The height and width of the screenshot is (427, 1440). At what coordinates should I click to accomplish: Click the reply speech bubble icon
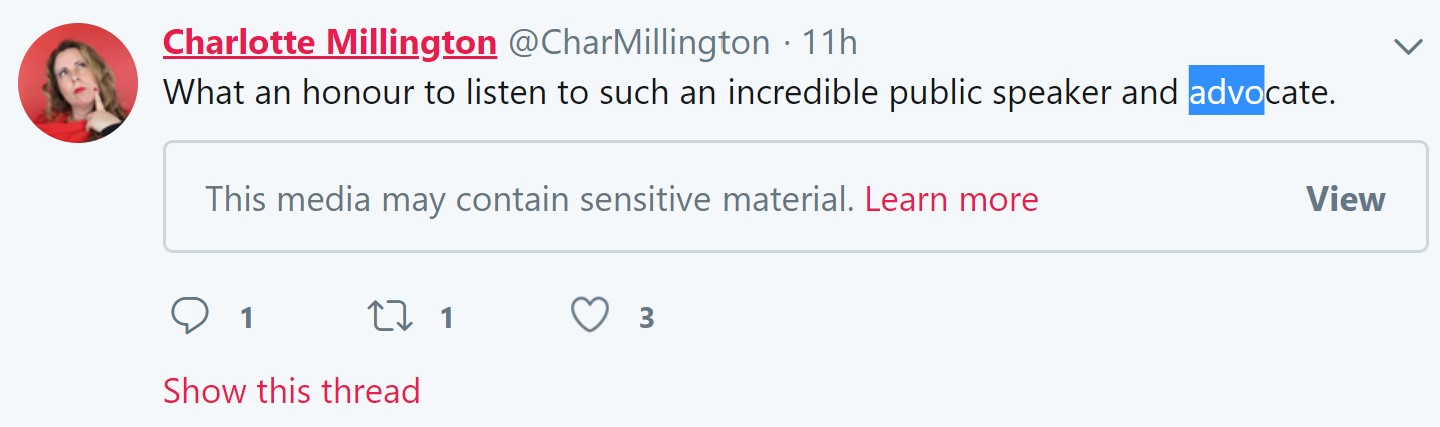coord(190,317)
